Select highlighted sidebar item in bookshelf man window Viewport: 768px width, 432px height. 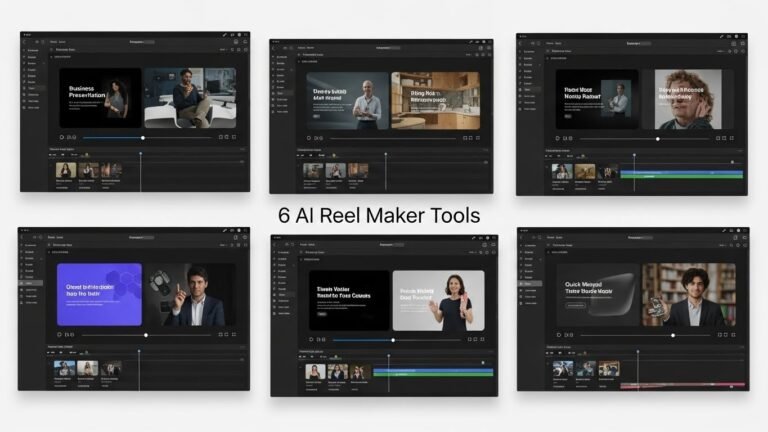coord(530,284)
